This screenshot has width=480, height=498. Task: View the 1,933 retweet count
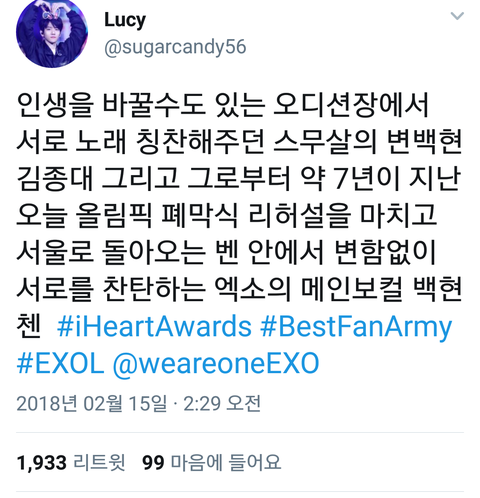[42, 463]
